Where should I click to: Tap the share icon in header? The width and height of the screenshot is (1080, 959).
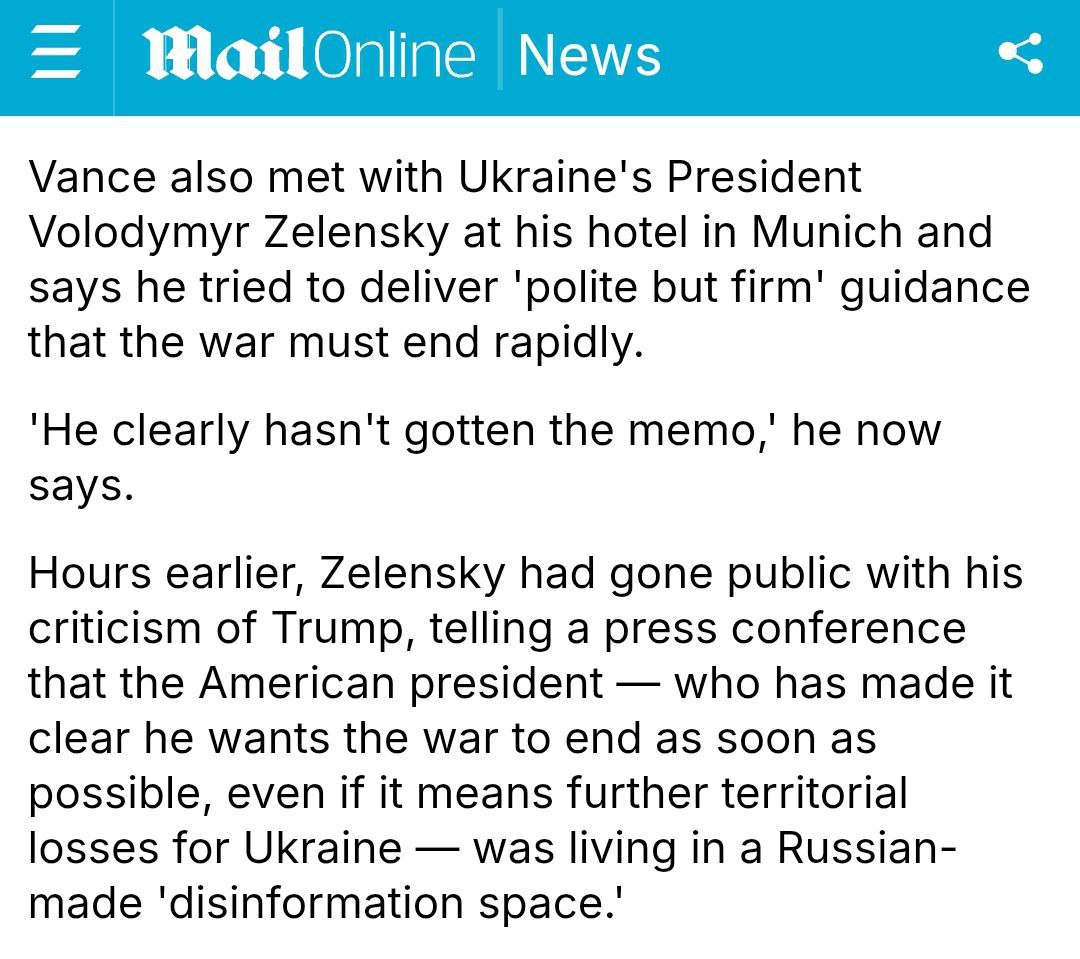(1021, 54)
